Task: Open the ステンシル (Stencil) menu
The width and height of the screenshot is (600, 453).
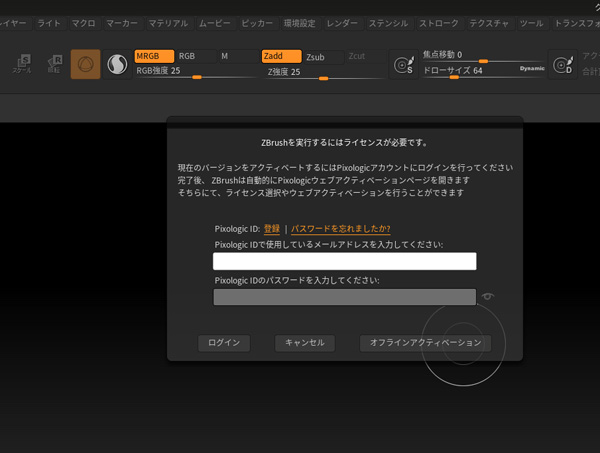Action: tap(388, 23)
